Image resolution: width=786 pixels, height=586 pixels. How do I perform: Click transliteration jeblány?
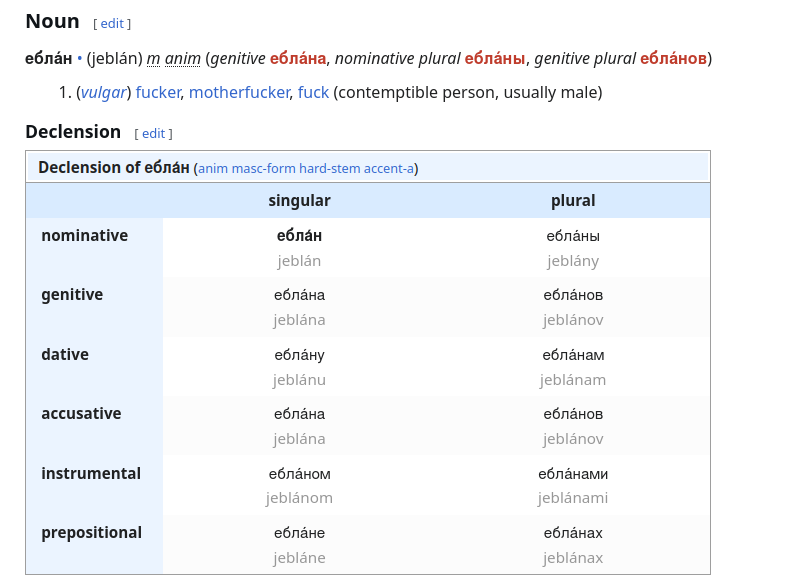pyautogui.click(x=573, y=261)
